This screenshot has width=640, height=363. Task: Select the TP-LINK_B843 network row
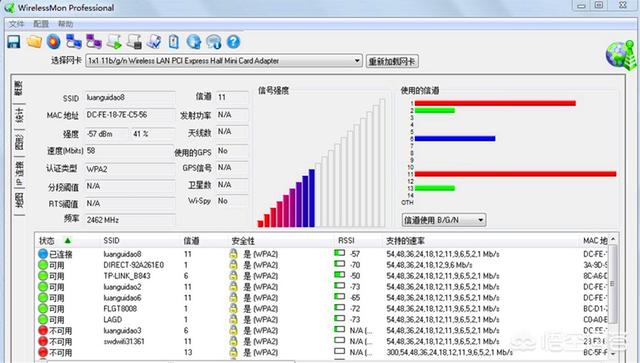point(322,276)
